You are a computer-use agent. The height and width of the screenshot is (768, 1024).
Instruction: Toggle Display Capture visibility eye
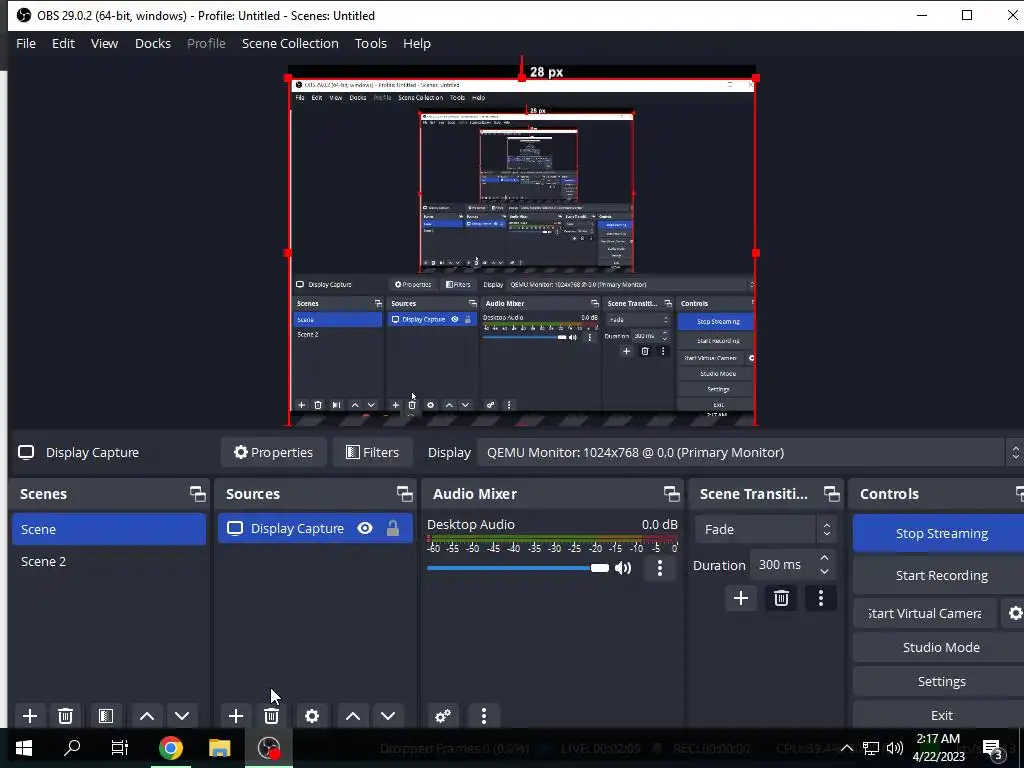(365, 528)
